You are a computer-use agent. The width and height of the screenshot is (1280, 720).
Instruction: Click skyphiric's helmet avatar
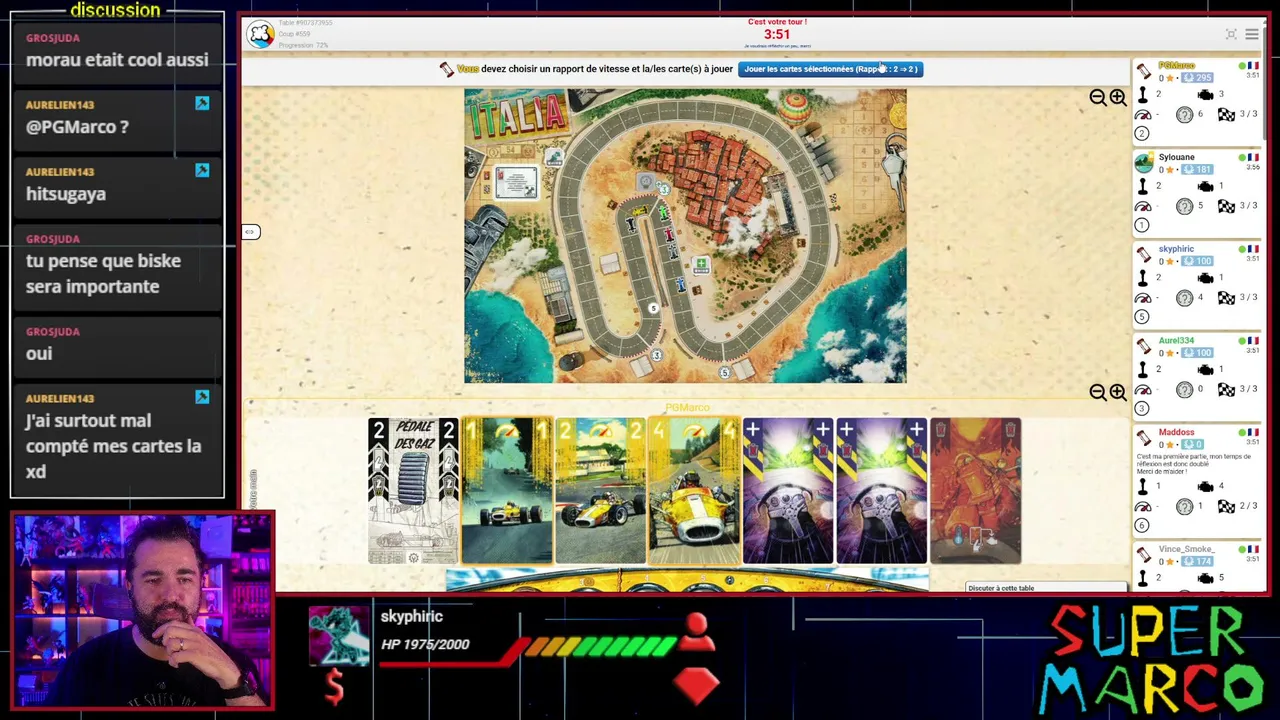[x=1144, y=255]
